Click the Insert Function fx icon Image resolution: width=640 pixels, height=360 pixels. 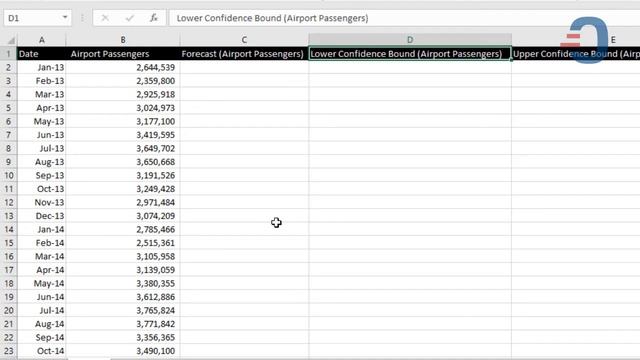(153, 18)
